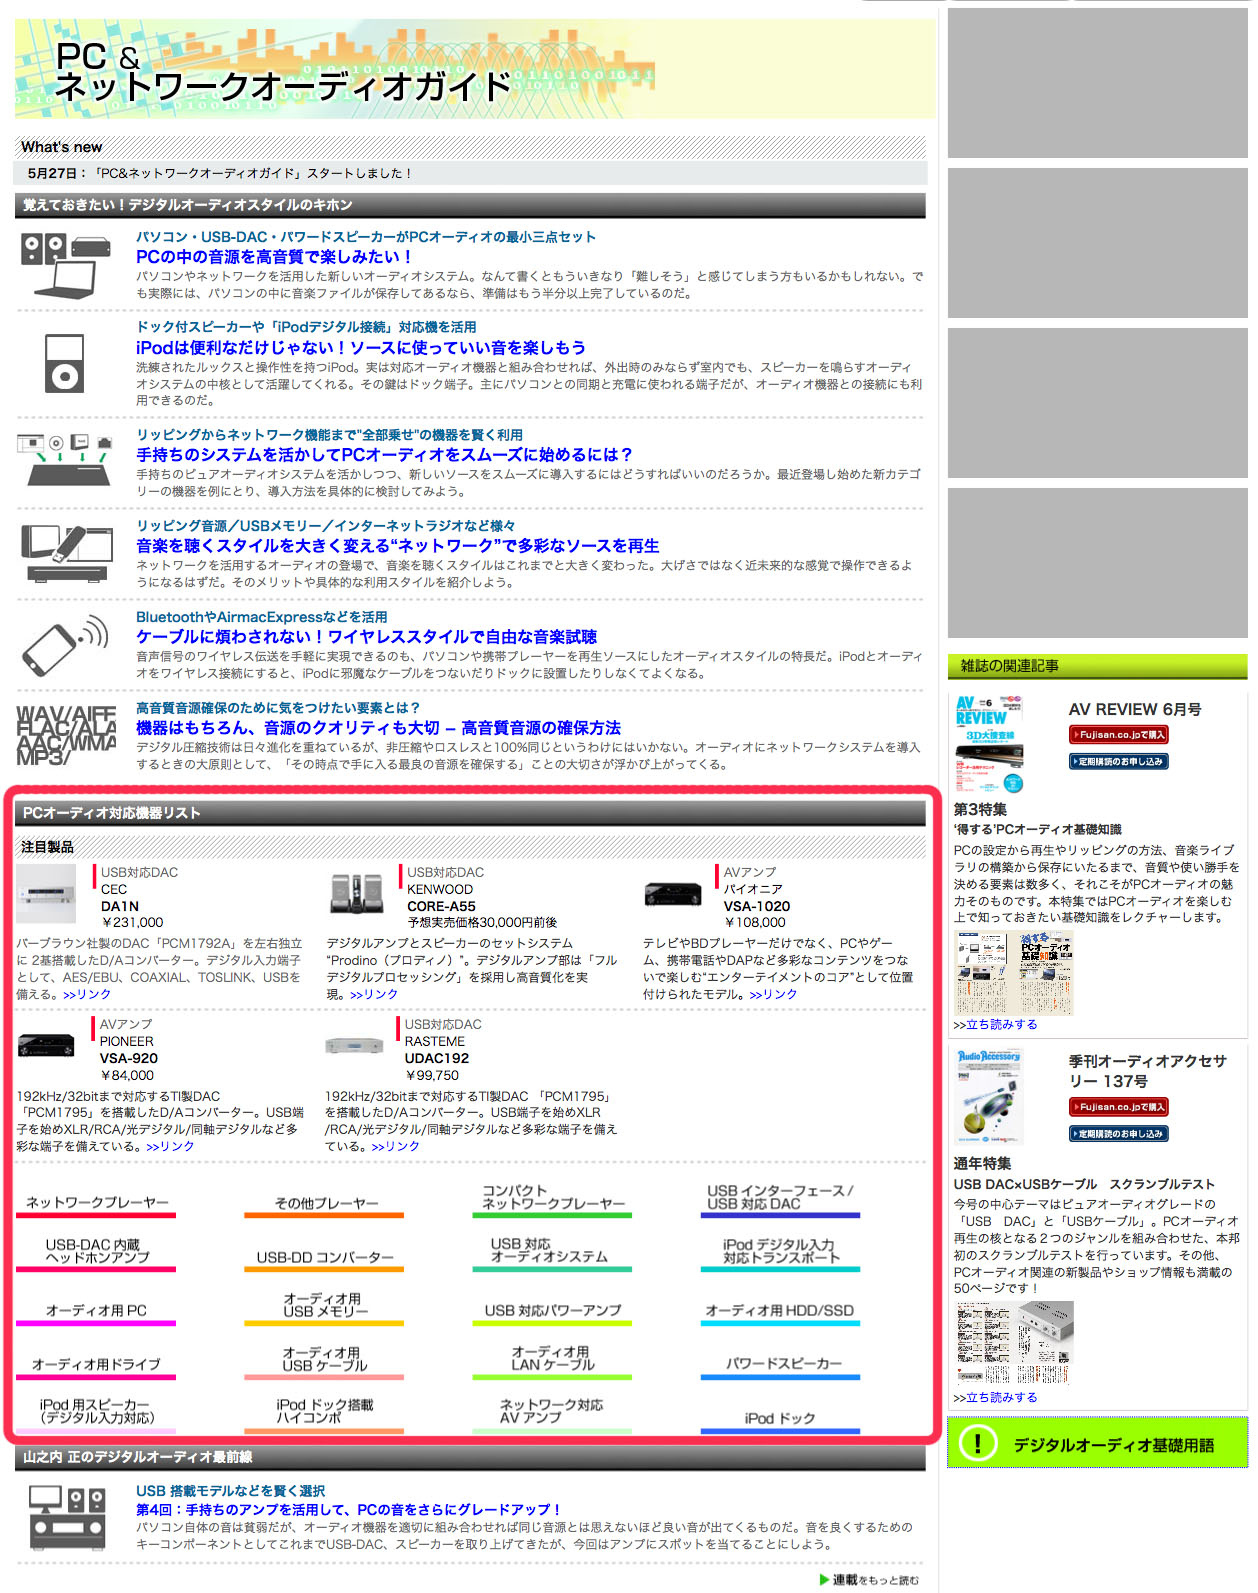Viewport: 1258px width, 1593px height.
Task: Select ネットワークプレーヤー category
Action: (96, 1203)
